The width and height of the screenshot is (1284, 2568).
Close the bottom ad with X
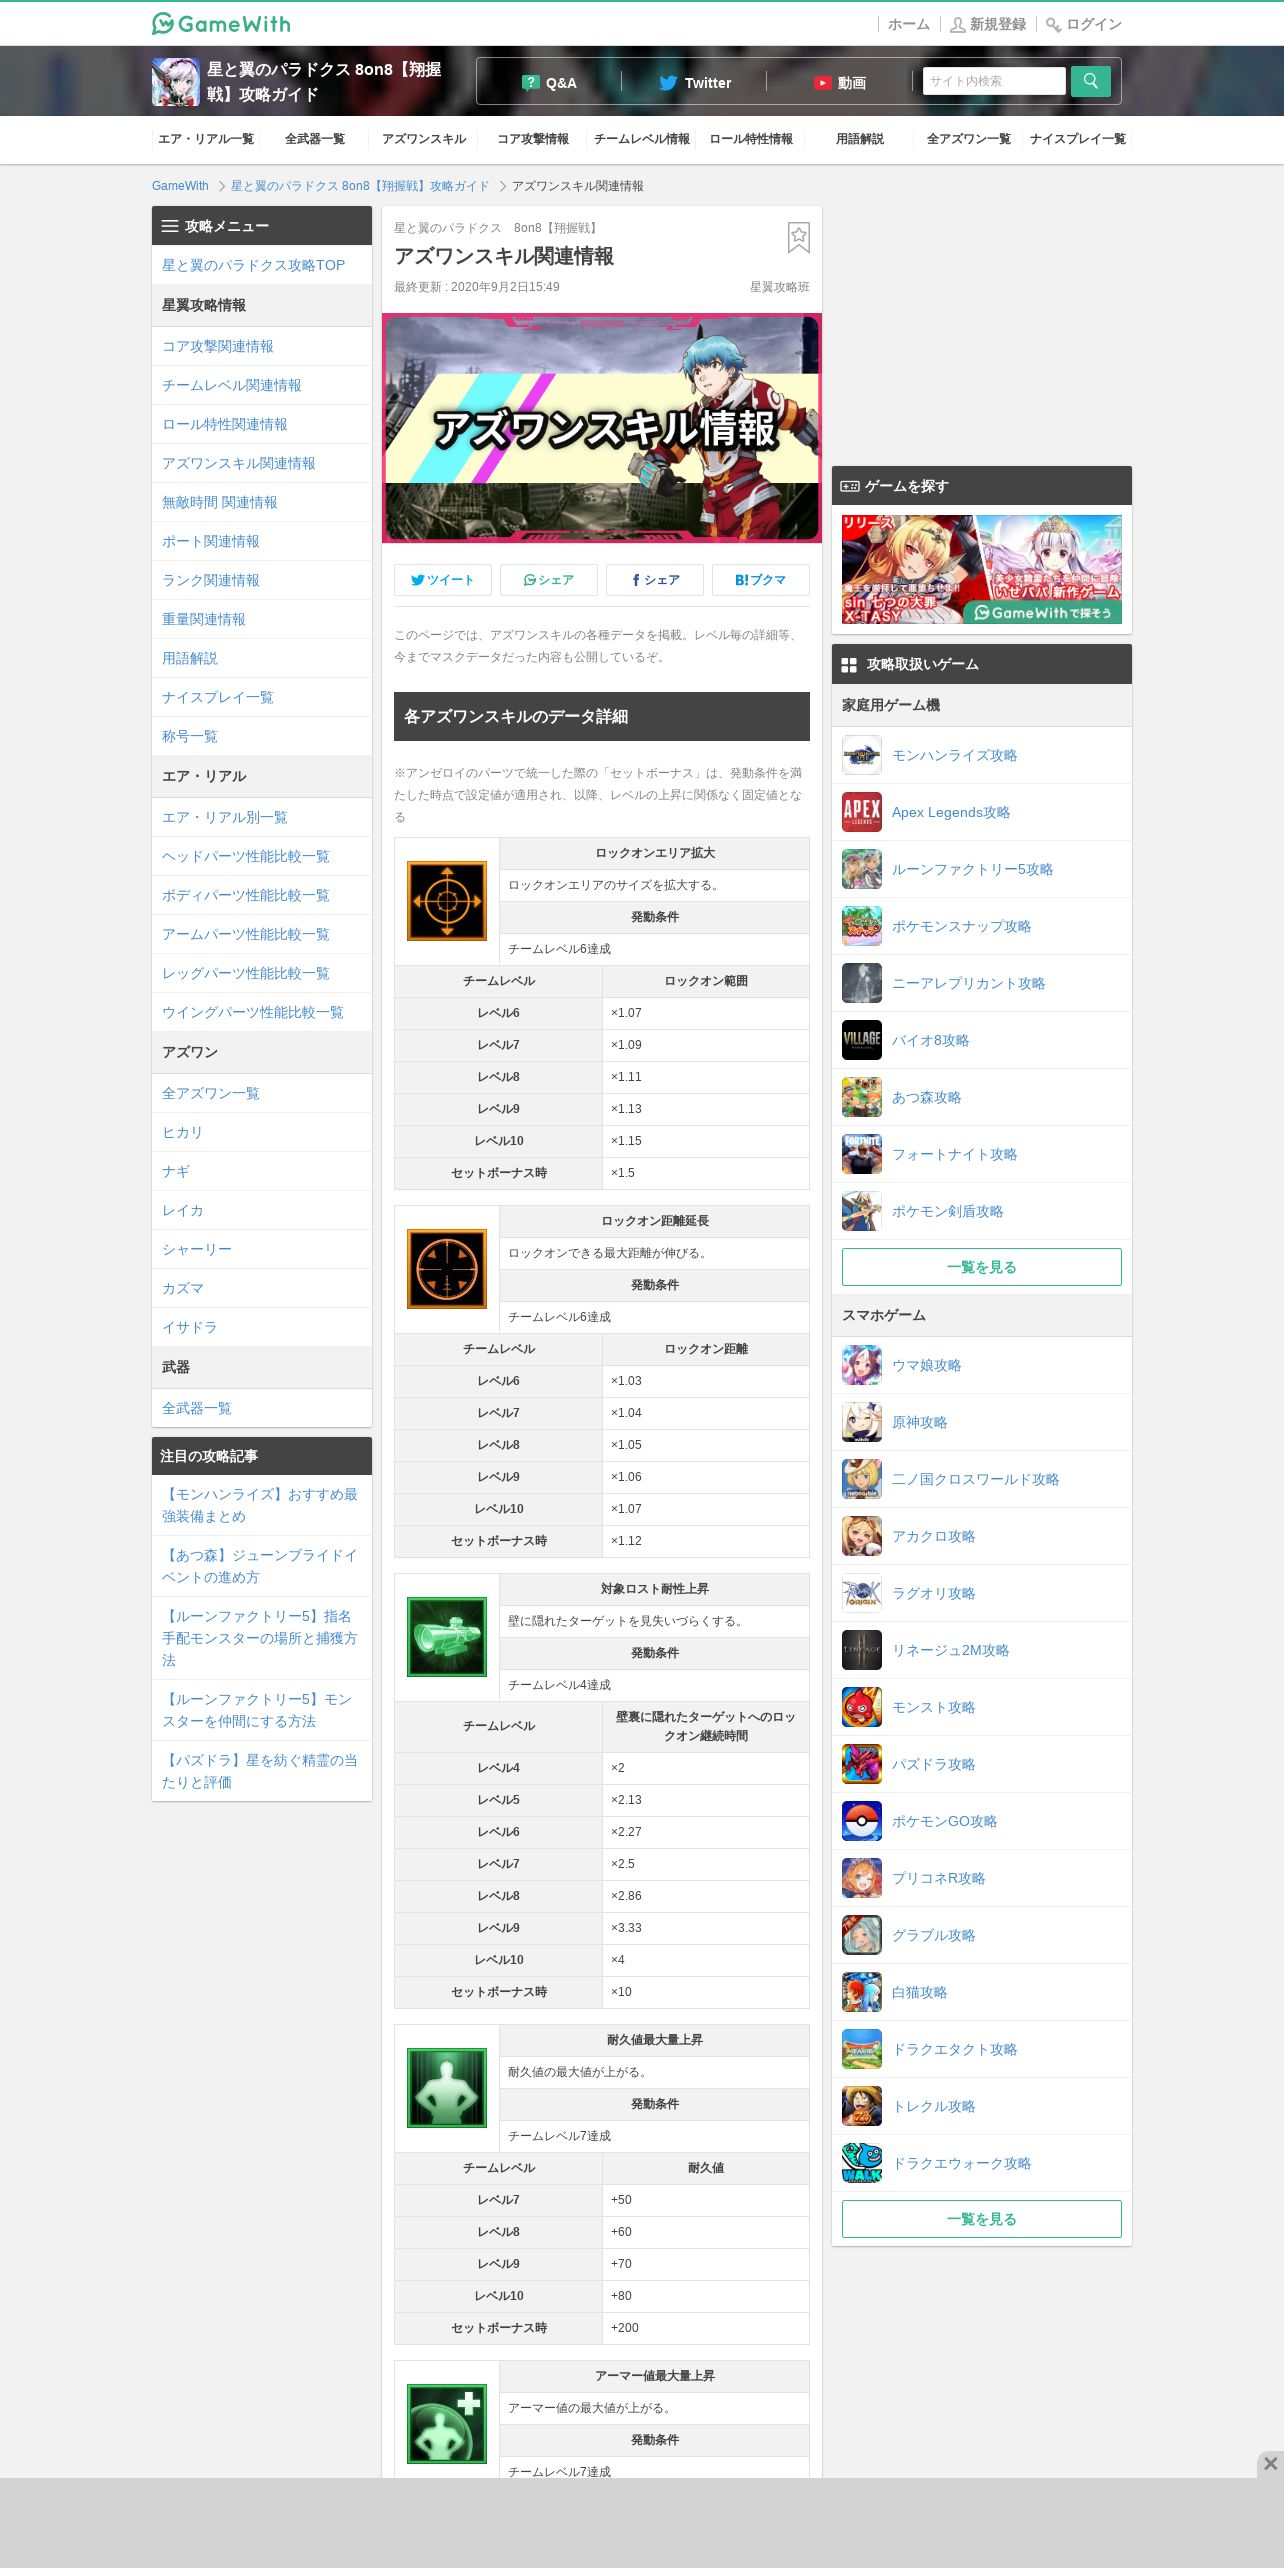tap(1270, 2463)
